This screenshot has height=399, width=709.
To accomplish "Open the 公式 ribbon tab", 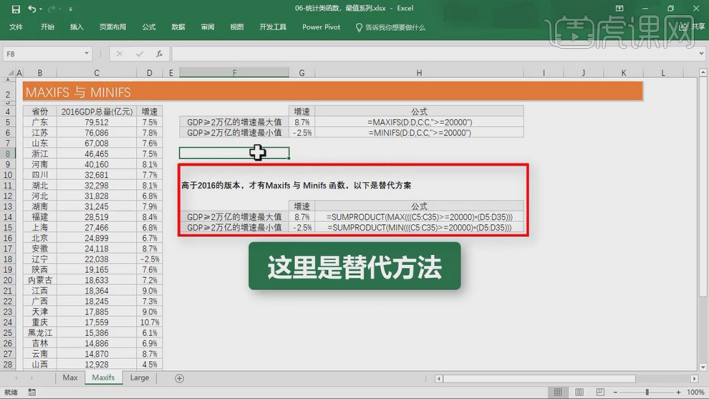I will [149, 27].
